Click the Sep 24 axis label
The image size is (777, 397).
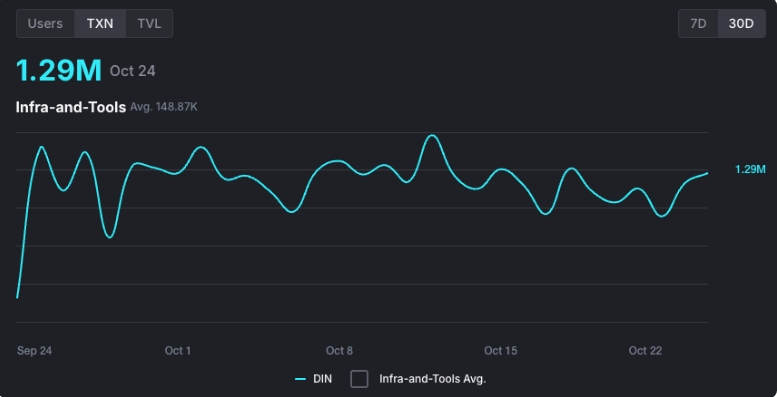click(34, 351)
